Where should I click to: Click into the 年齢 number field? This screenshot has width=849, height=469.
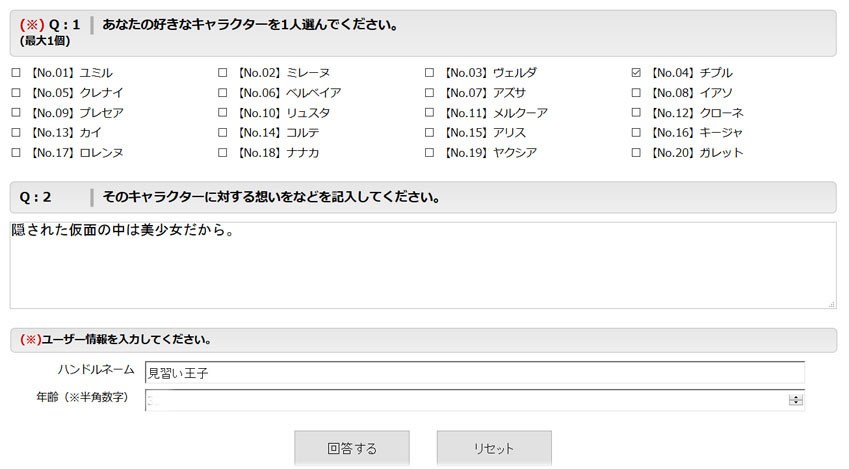coord(466,400)
